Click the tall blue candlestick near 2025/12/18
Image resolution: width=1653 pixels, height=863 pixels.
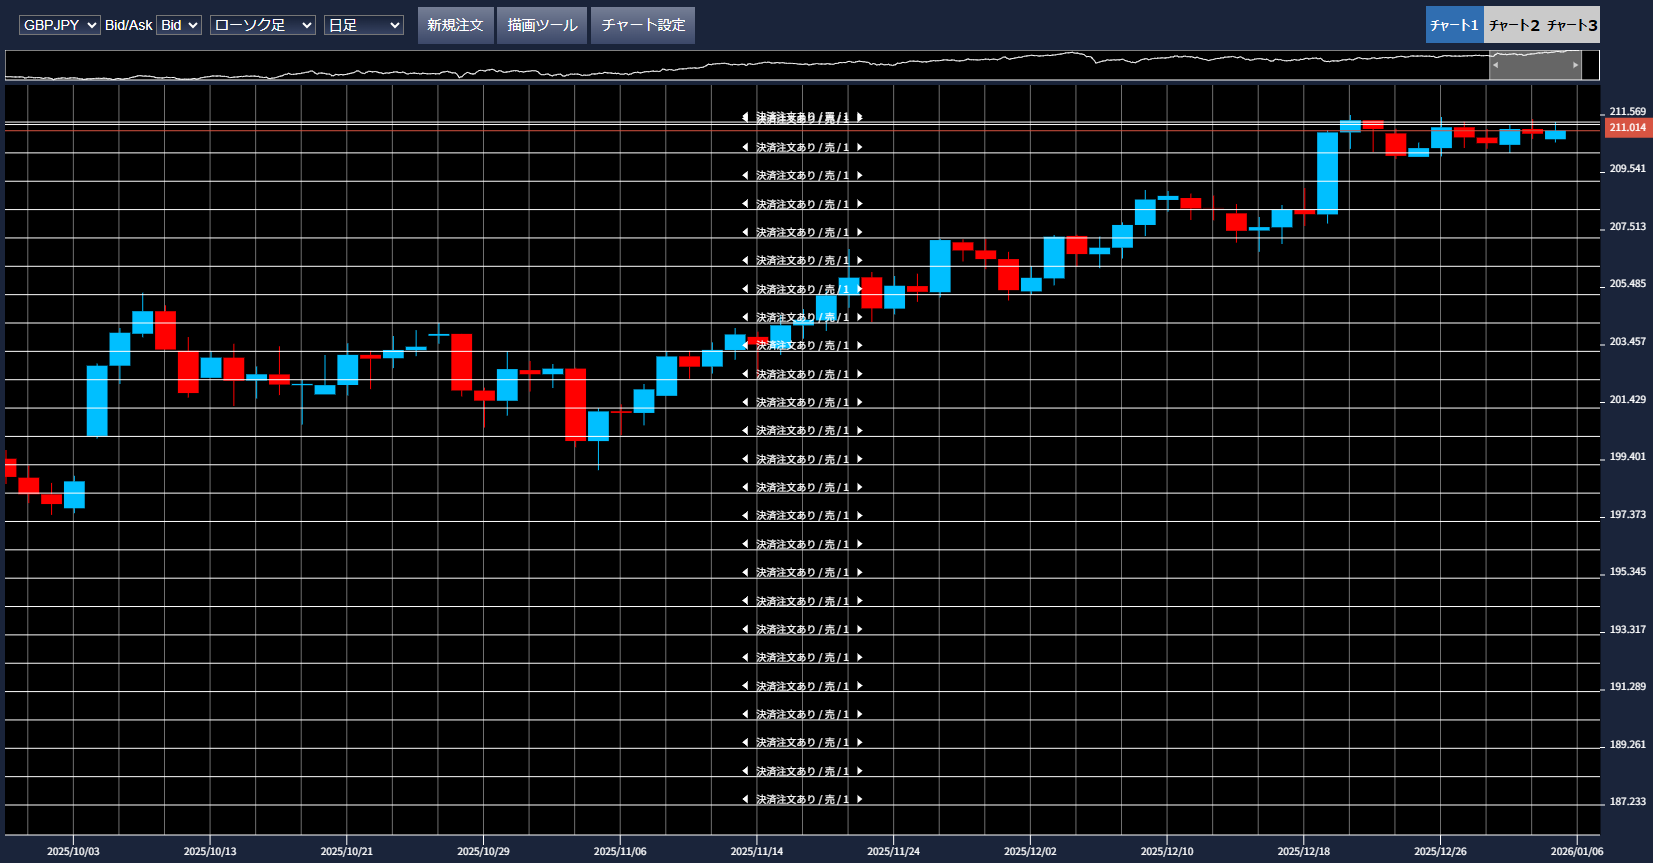(1327, 173)
